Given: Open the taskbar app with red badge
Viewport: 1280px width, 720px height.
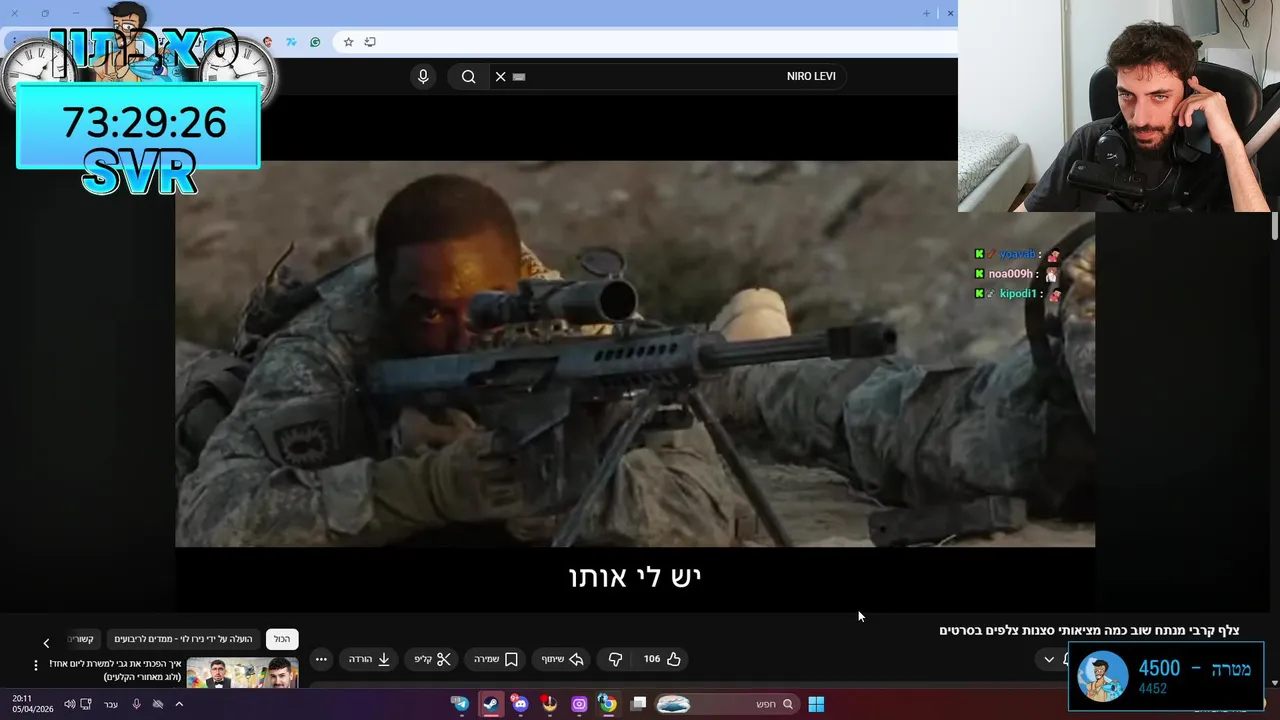Looking at the screenshot, I should click(x=549, y=704).
